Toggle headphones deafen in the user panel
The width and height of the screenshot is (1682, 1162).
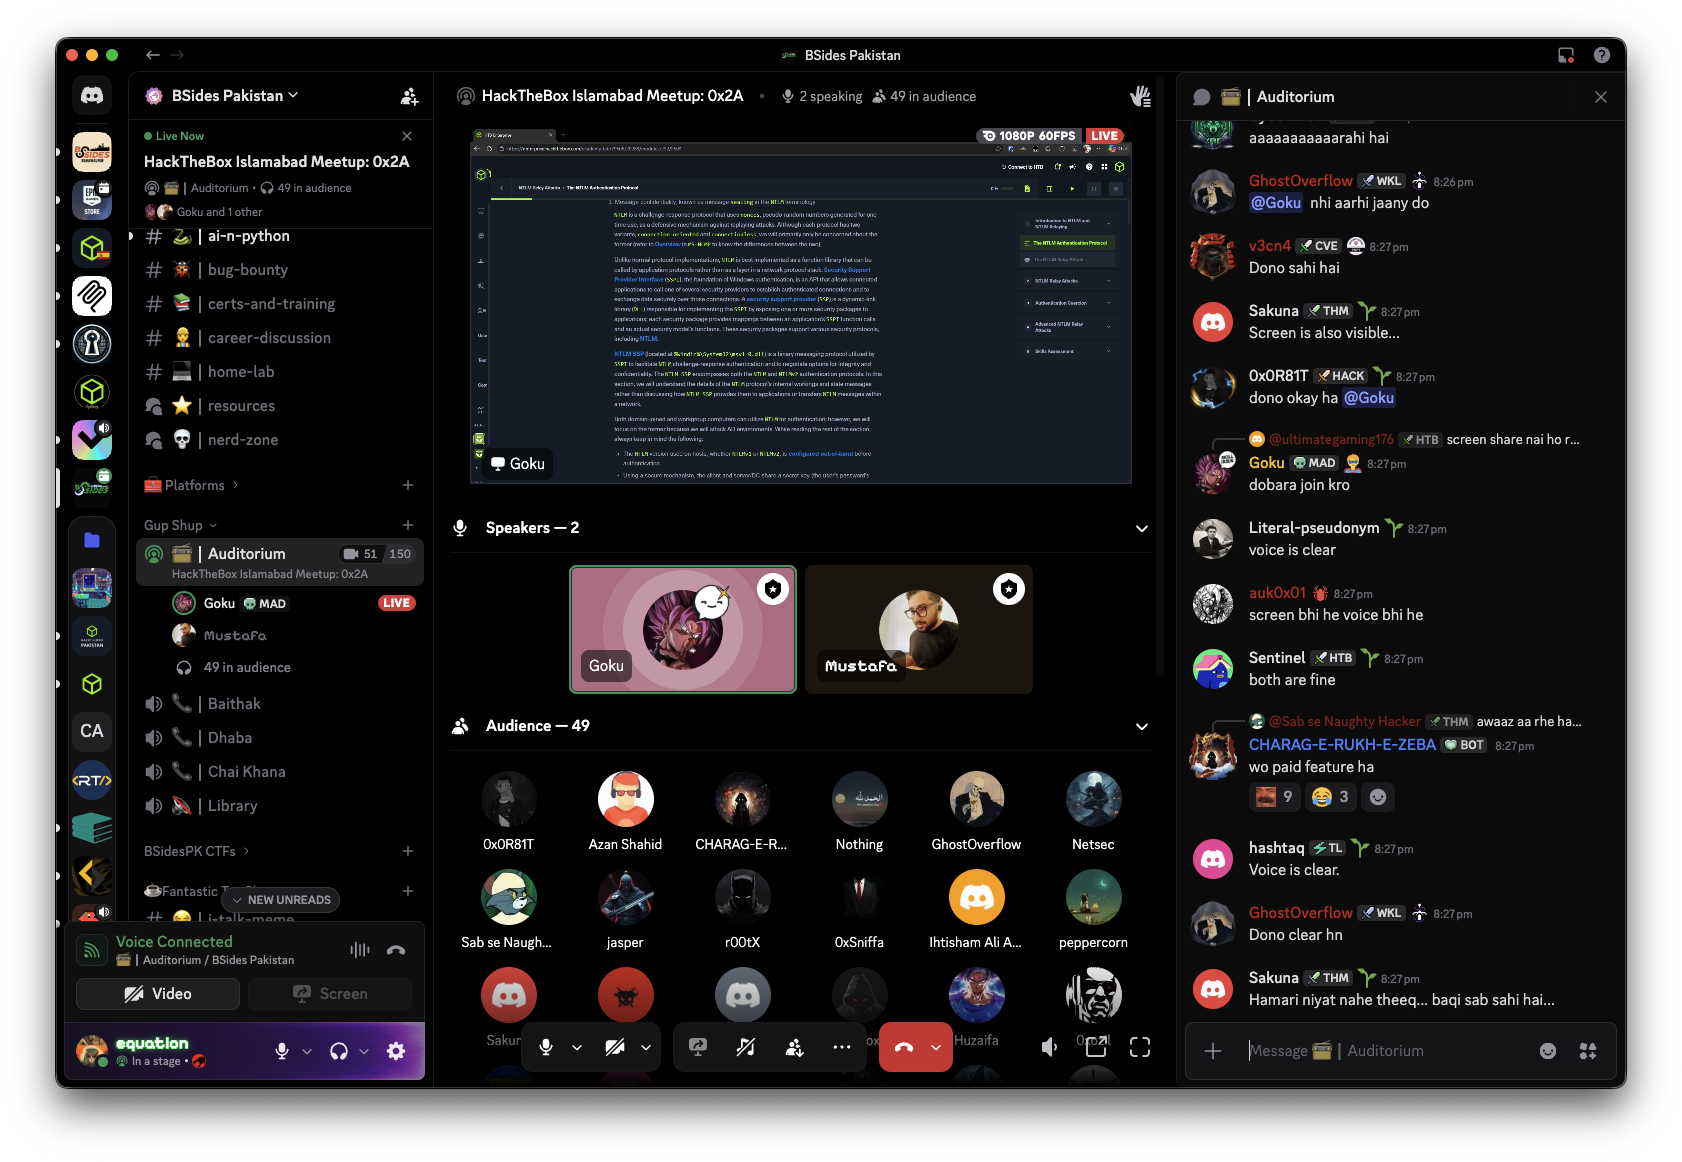coord(339,1051)
